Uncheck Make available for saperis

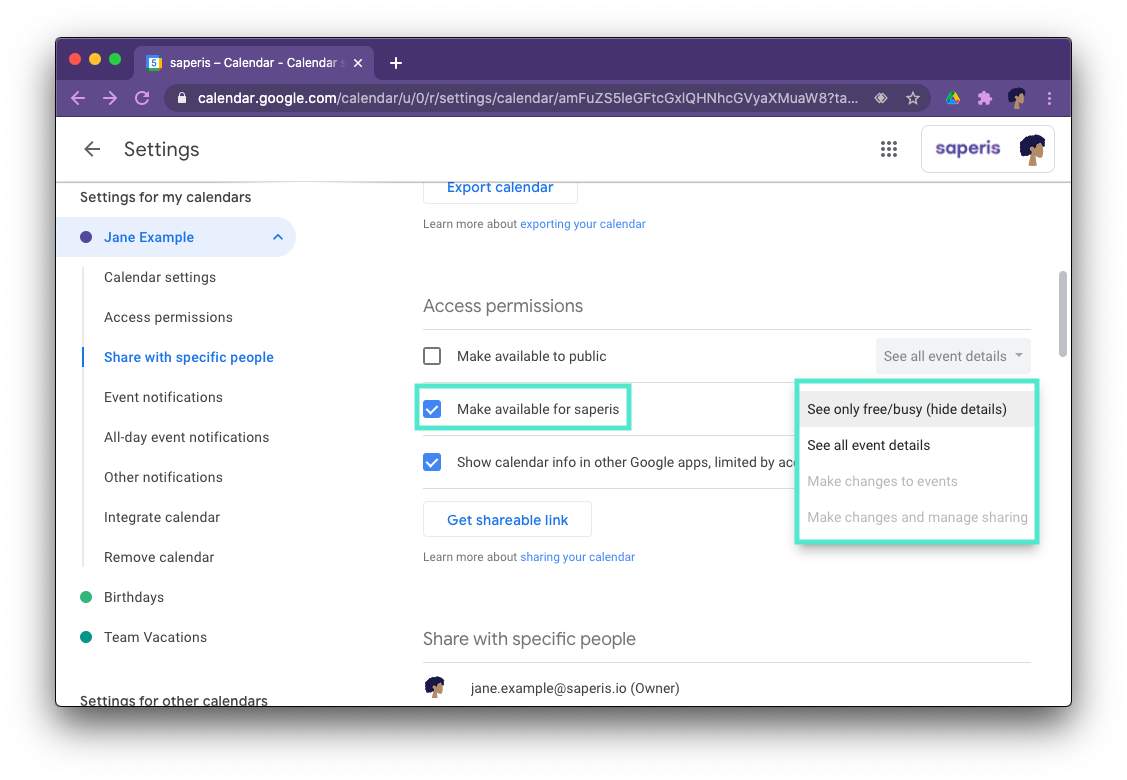tap(432, 409)
